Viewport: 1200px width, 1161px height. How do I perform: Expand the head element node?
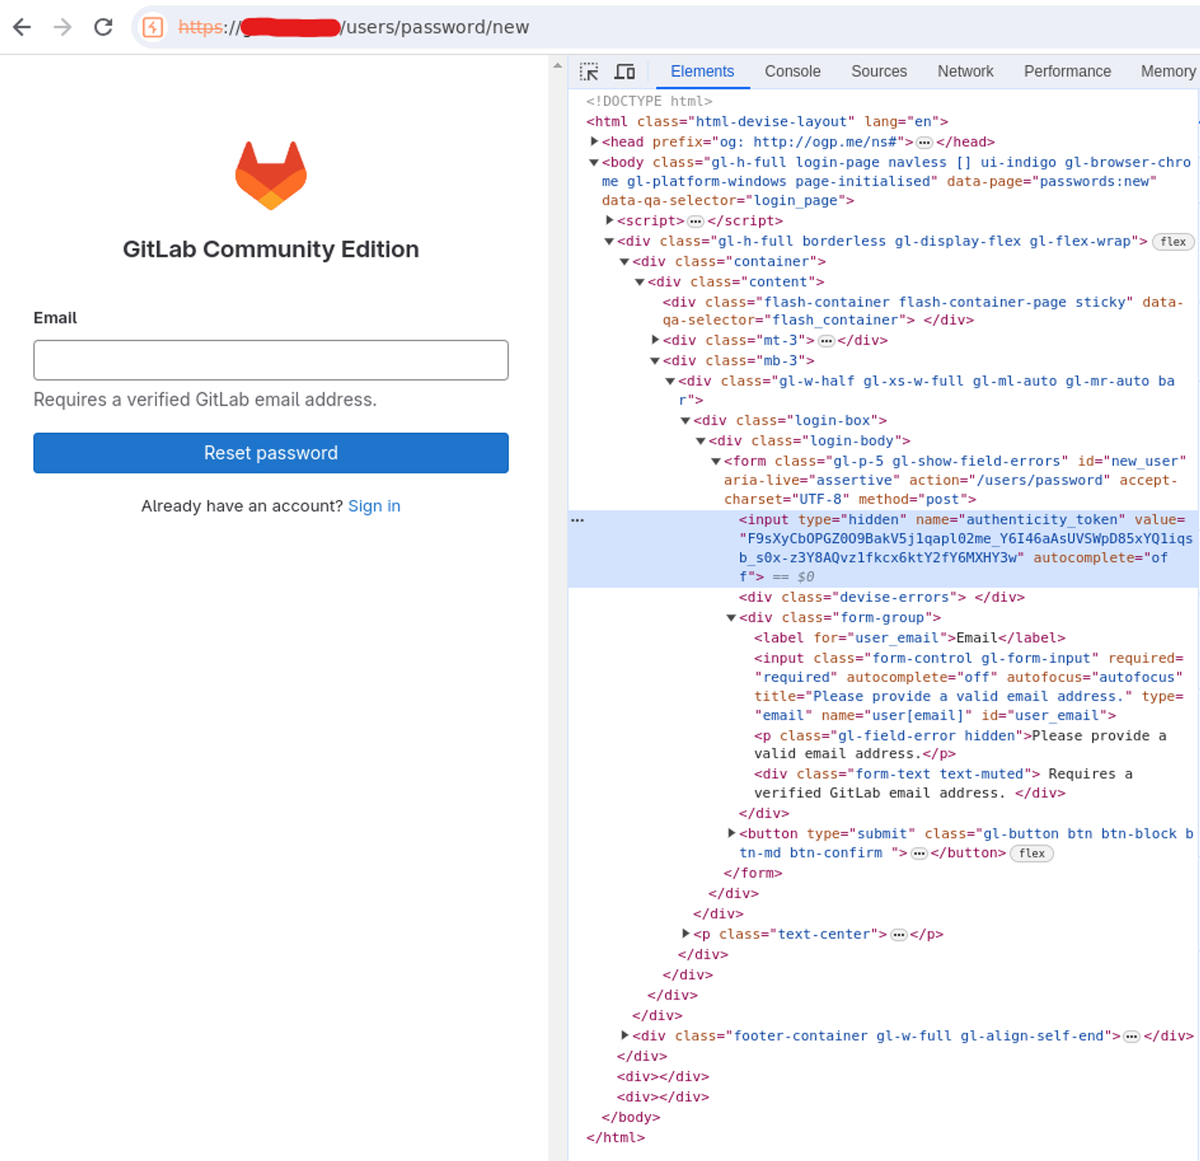click(594, 142)
